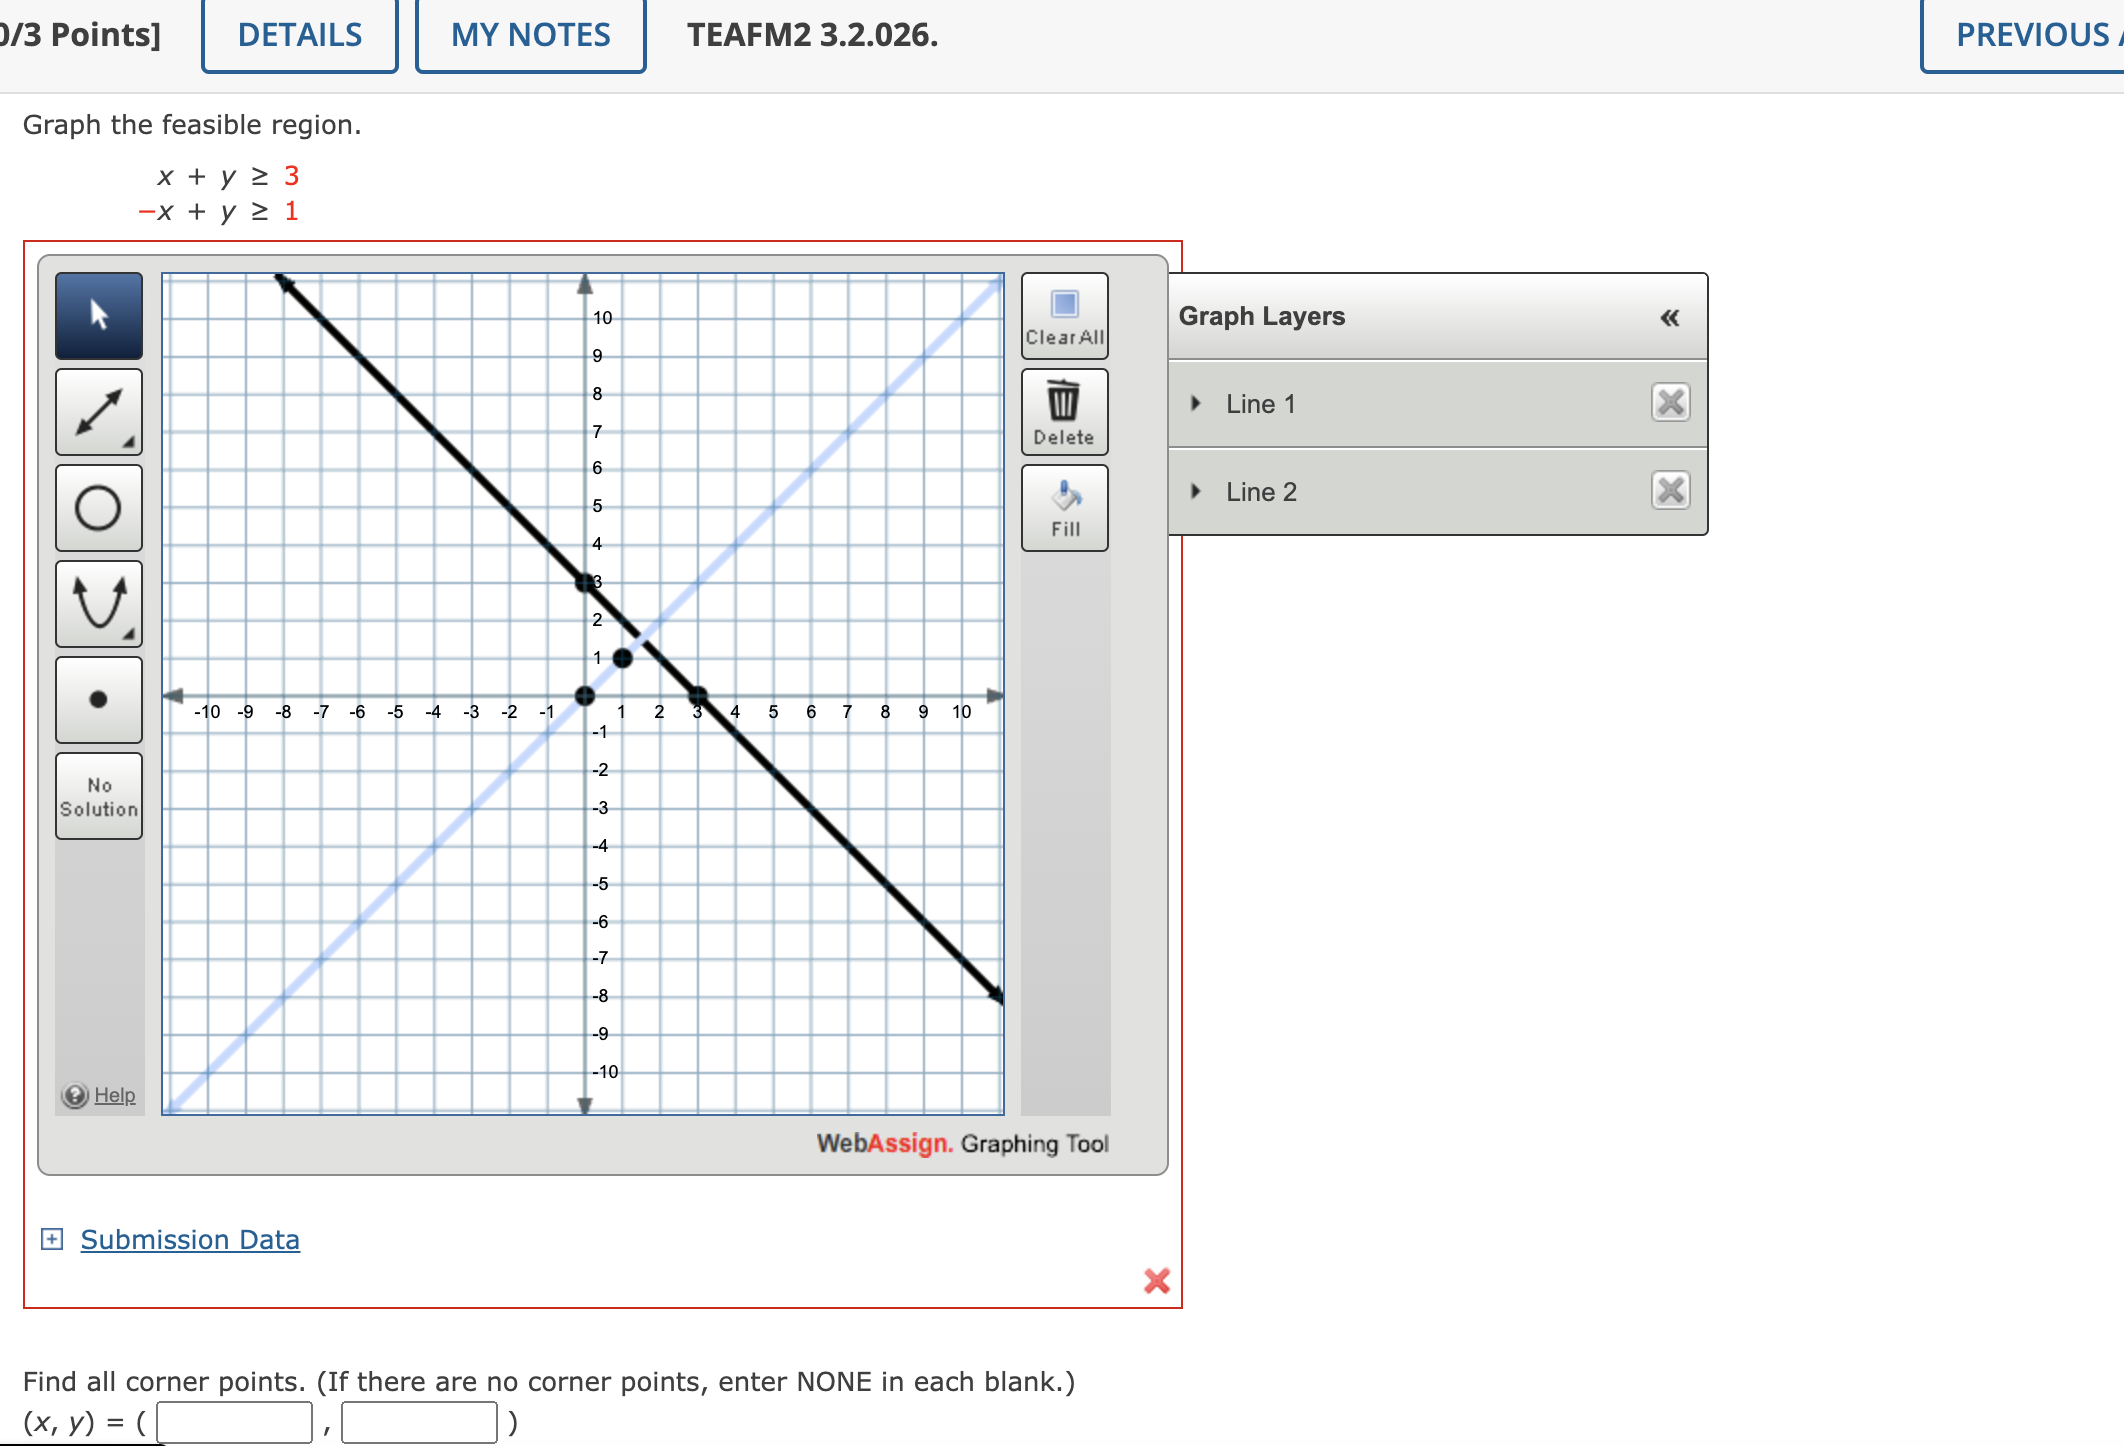Expand Line 1 layer details

(1194, 402)
